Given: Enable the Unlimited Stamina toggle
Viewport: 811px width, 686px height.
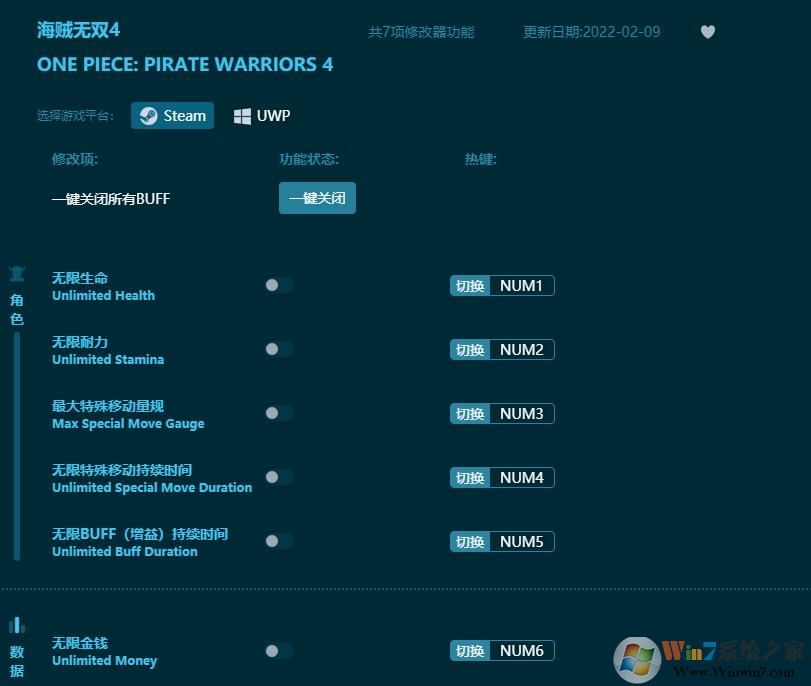Looking at the screenshot, I should (x=279, y=349).
